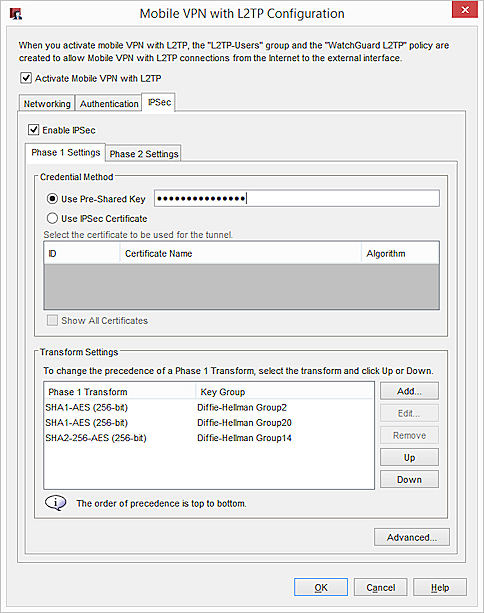Click the Remove transform button
The image size is (484, 613).
coord(409,435)
